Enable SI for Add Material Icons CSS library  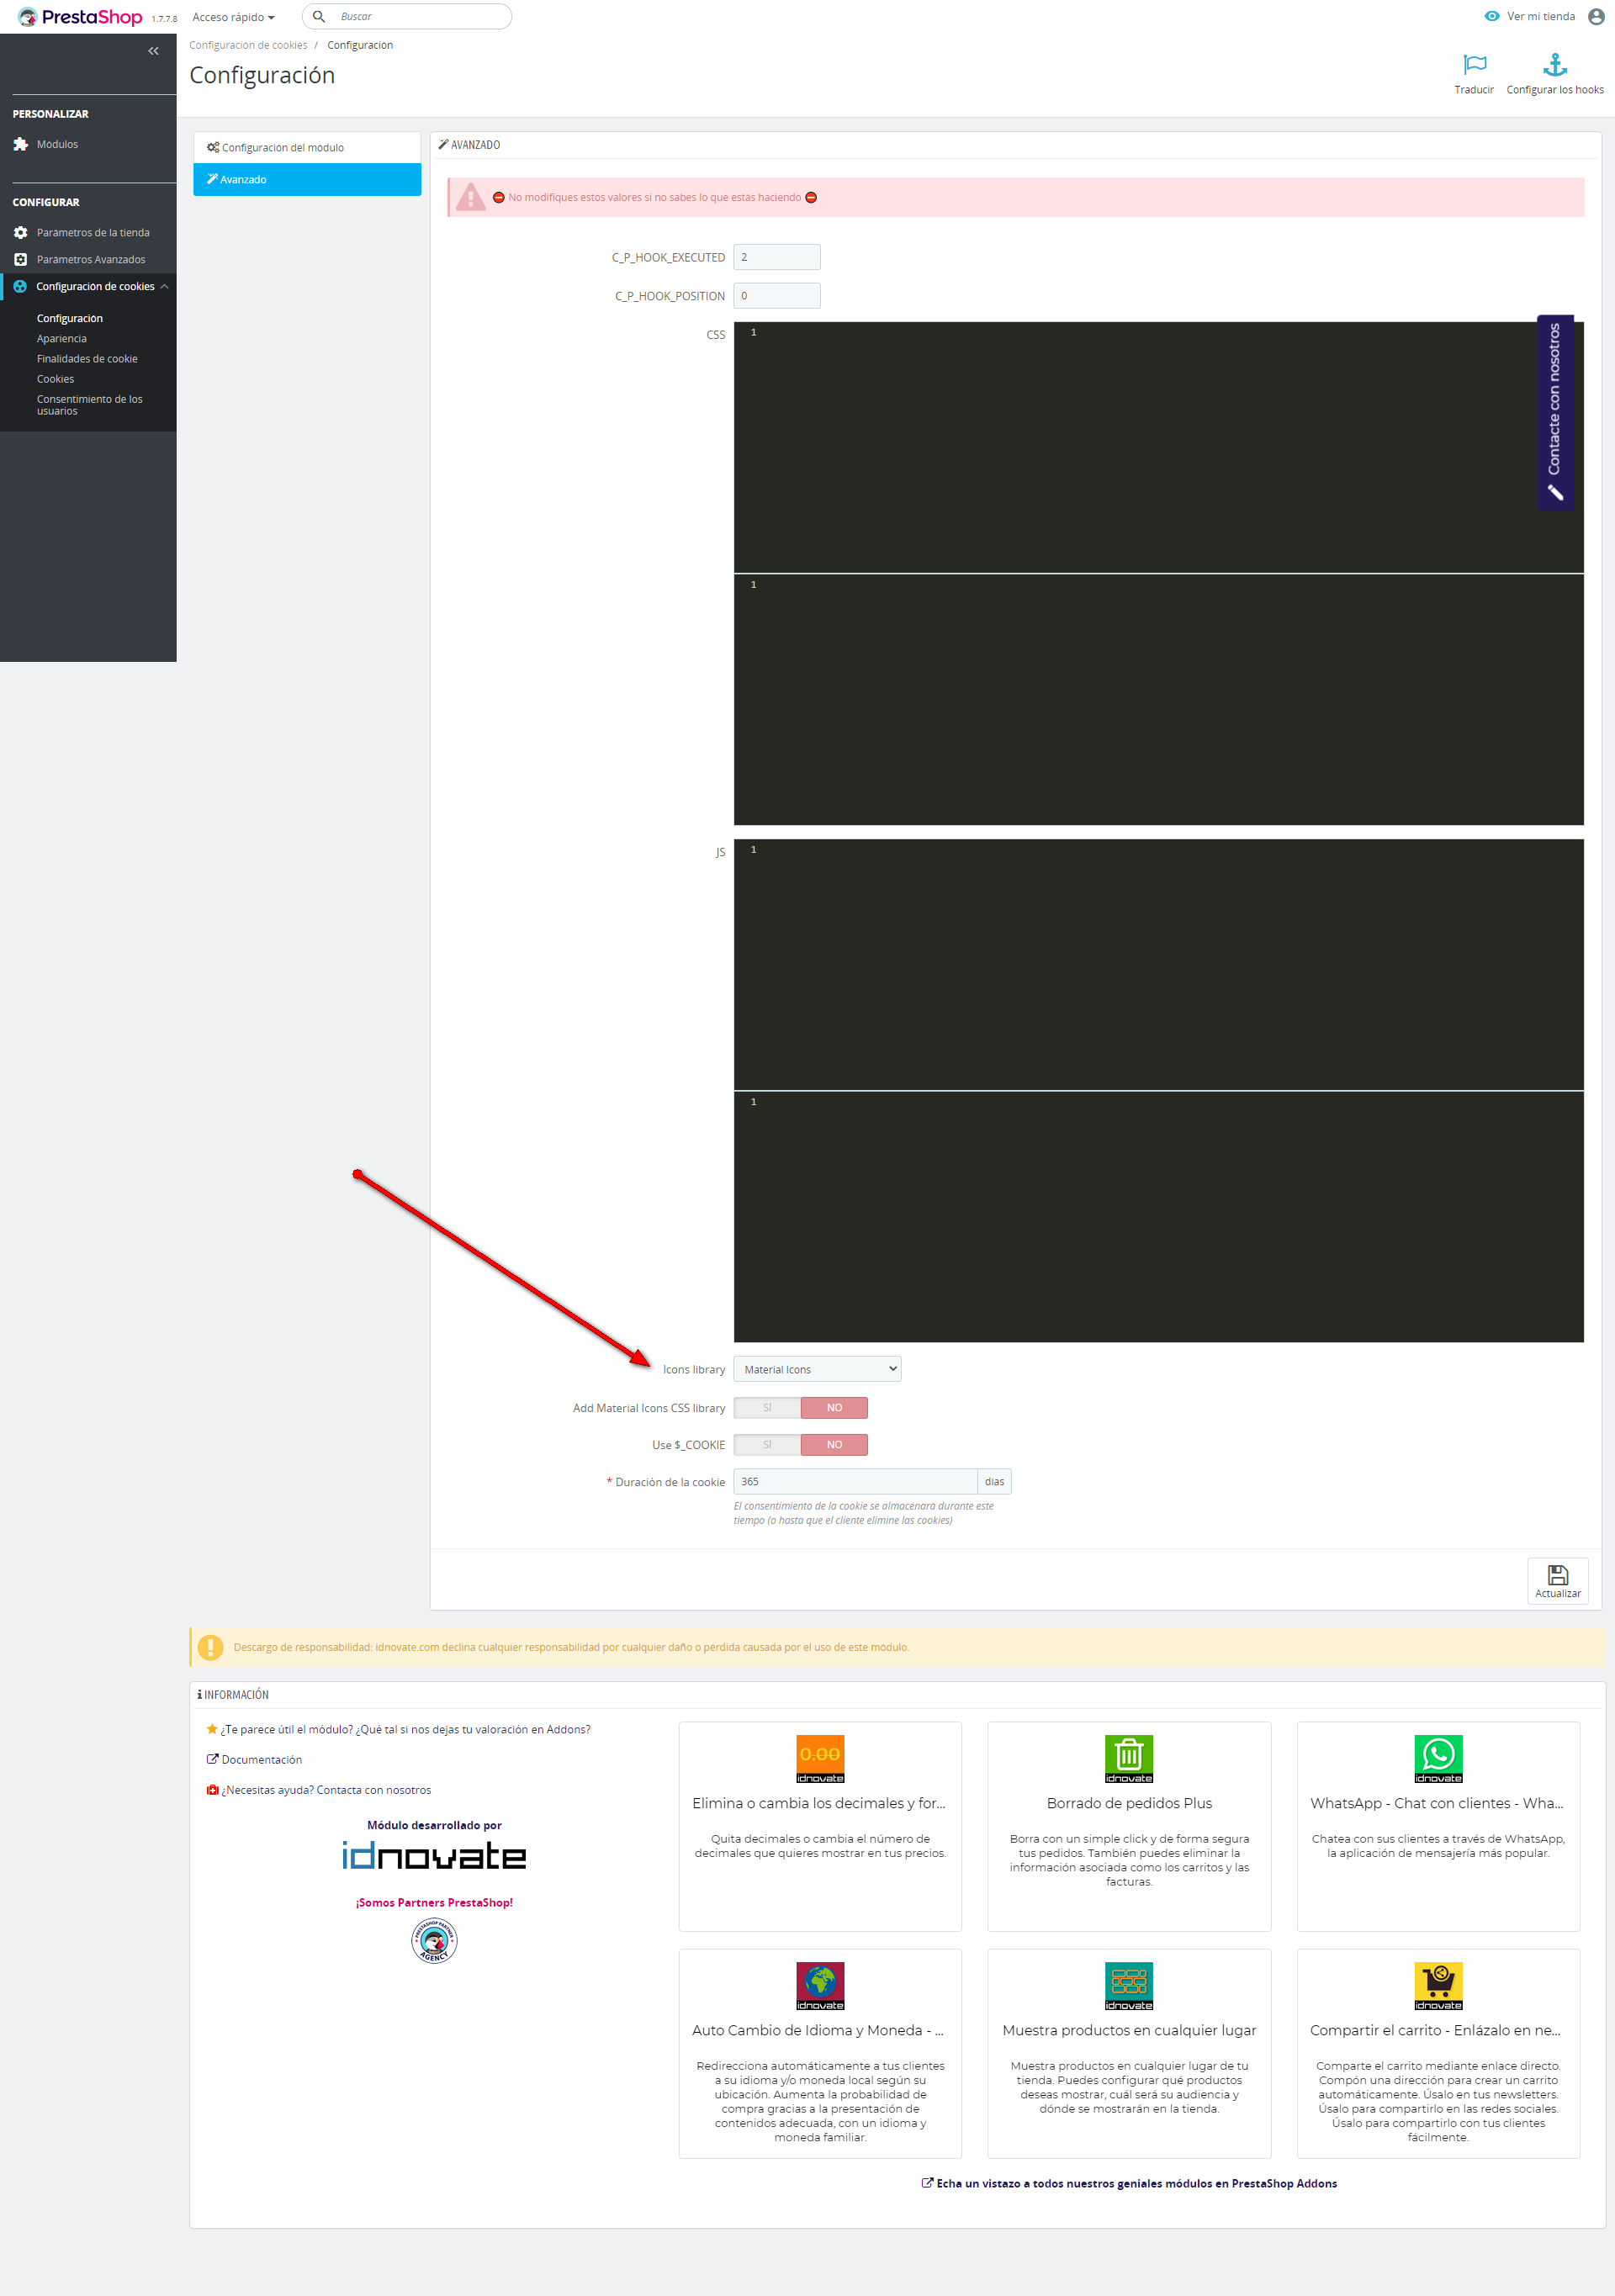tap(767, 1407)
